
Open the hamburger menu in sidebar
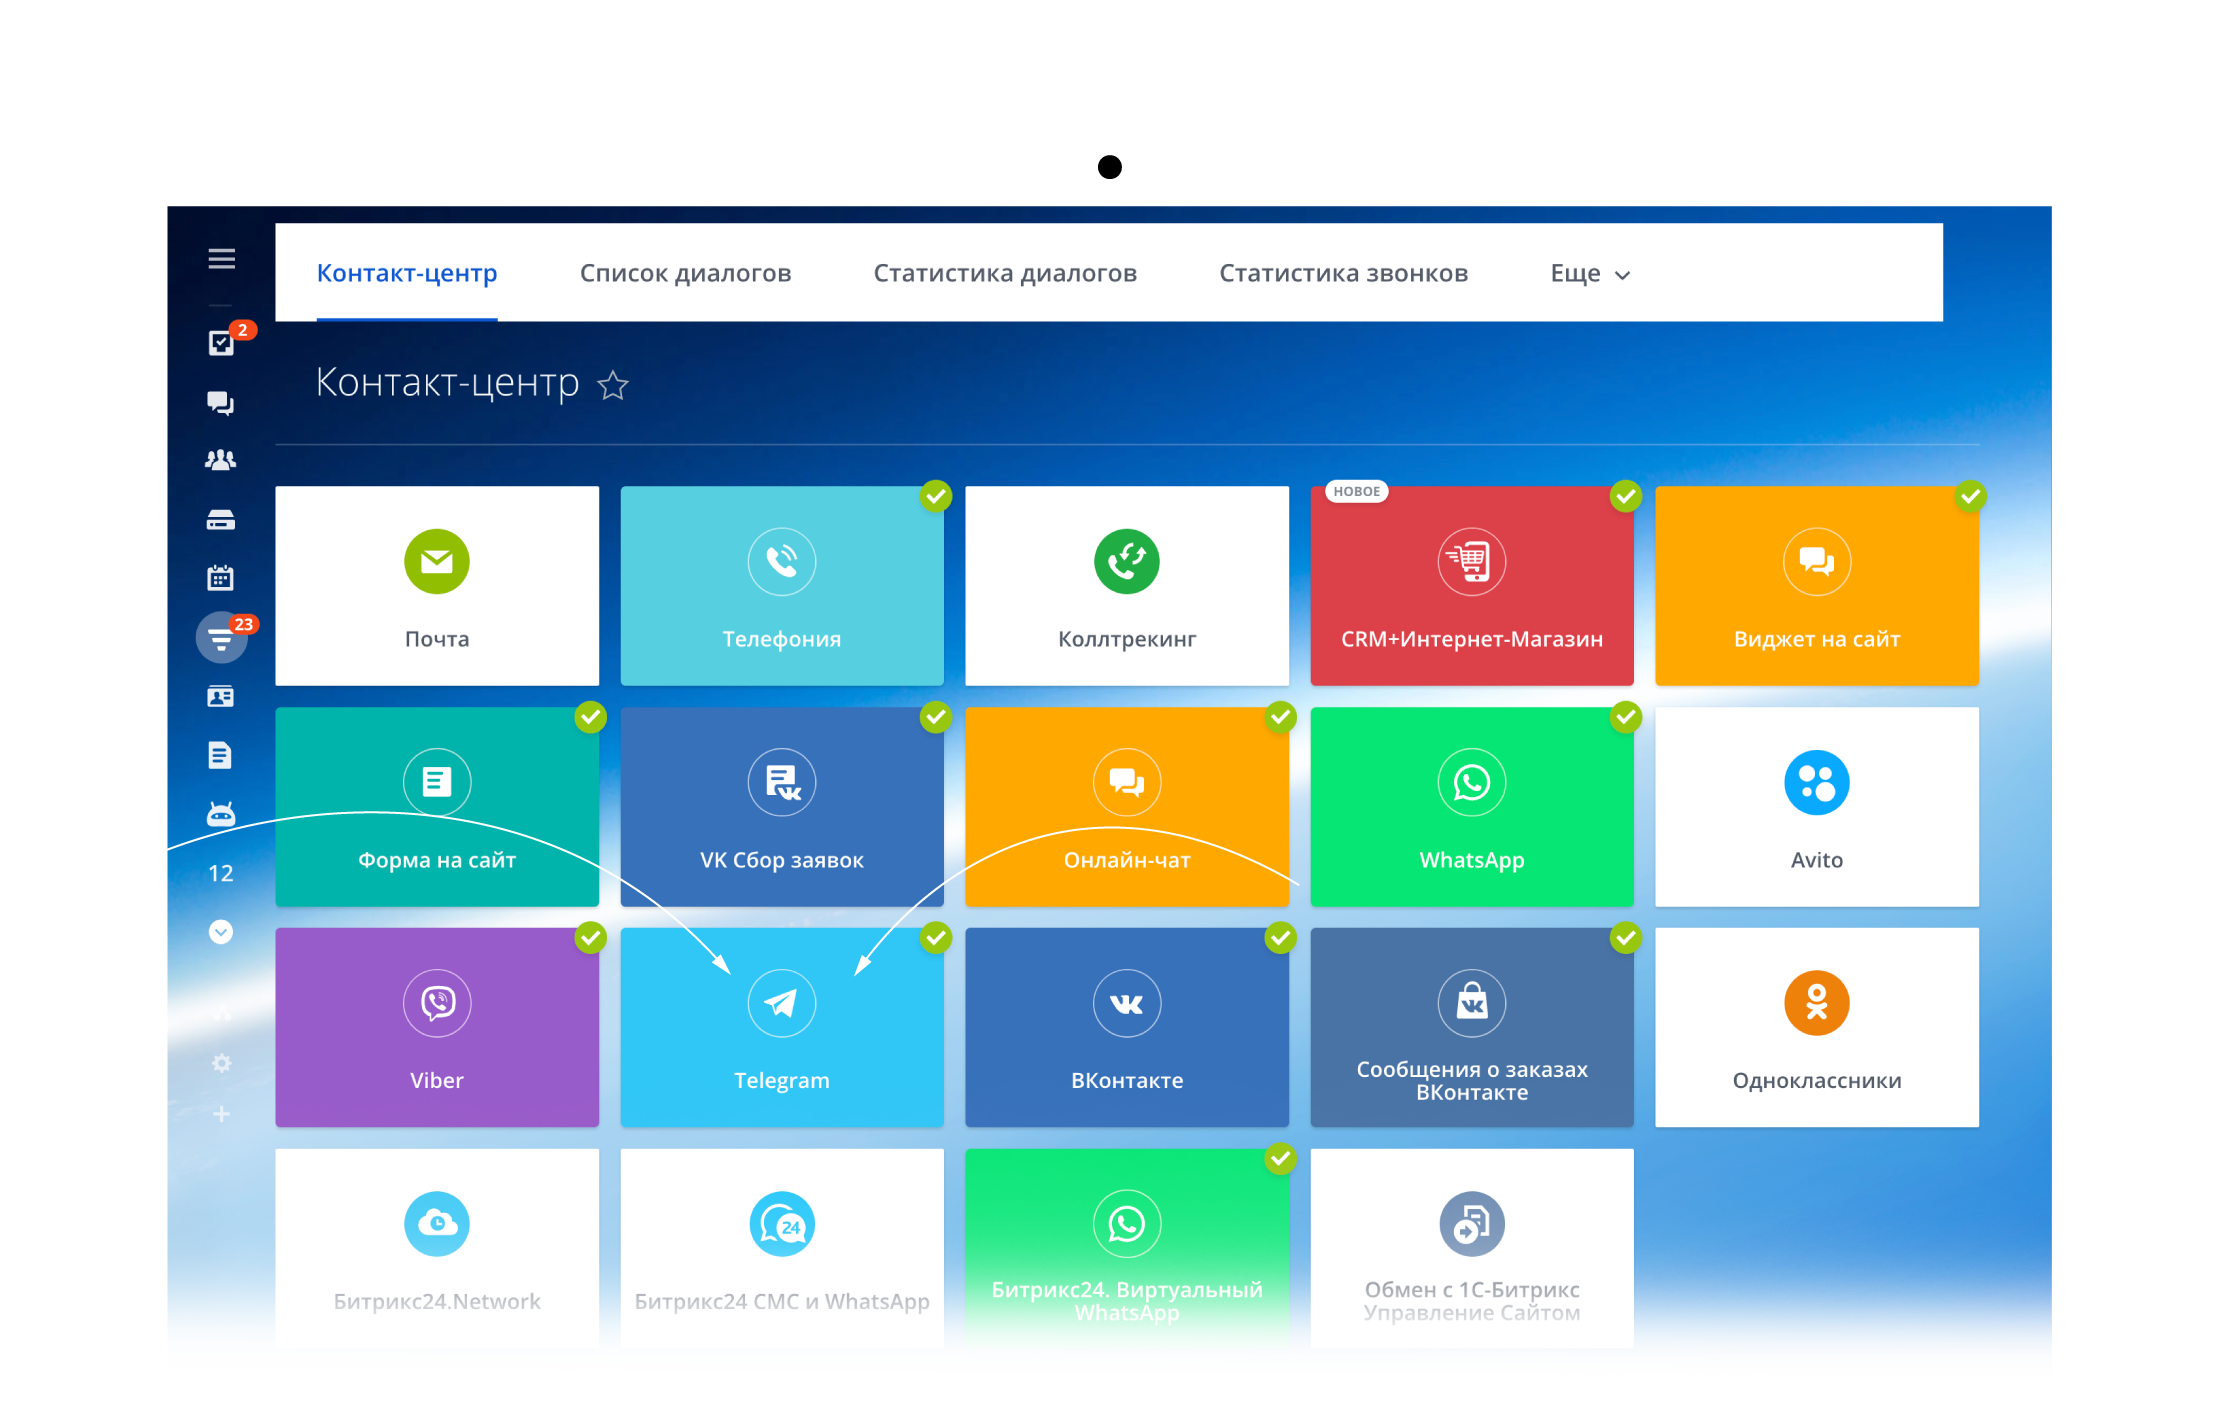pyautogui.click(x=221, y=259)
